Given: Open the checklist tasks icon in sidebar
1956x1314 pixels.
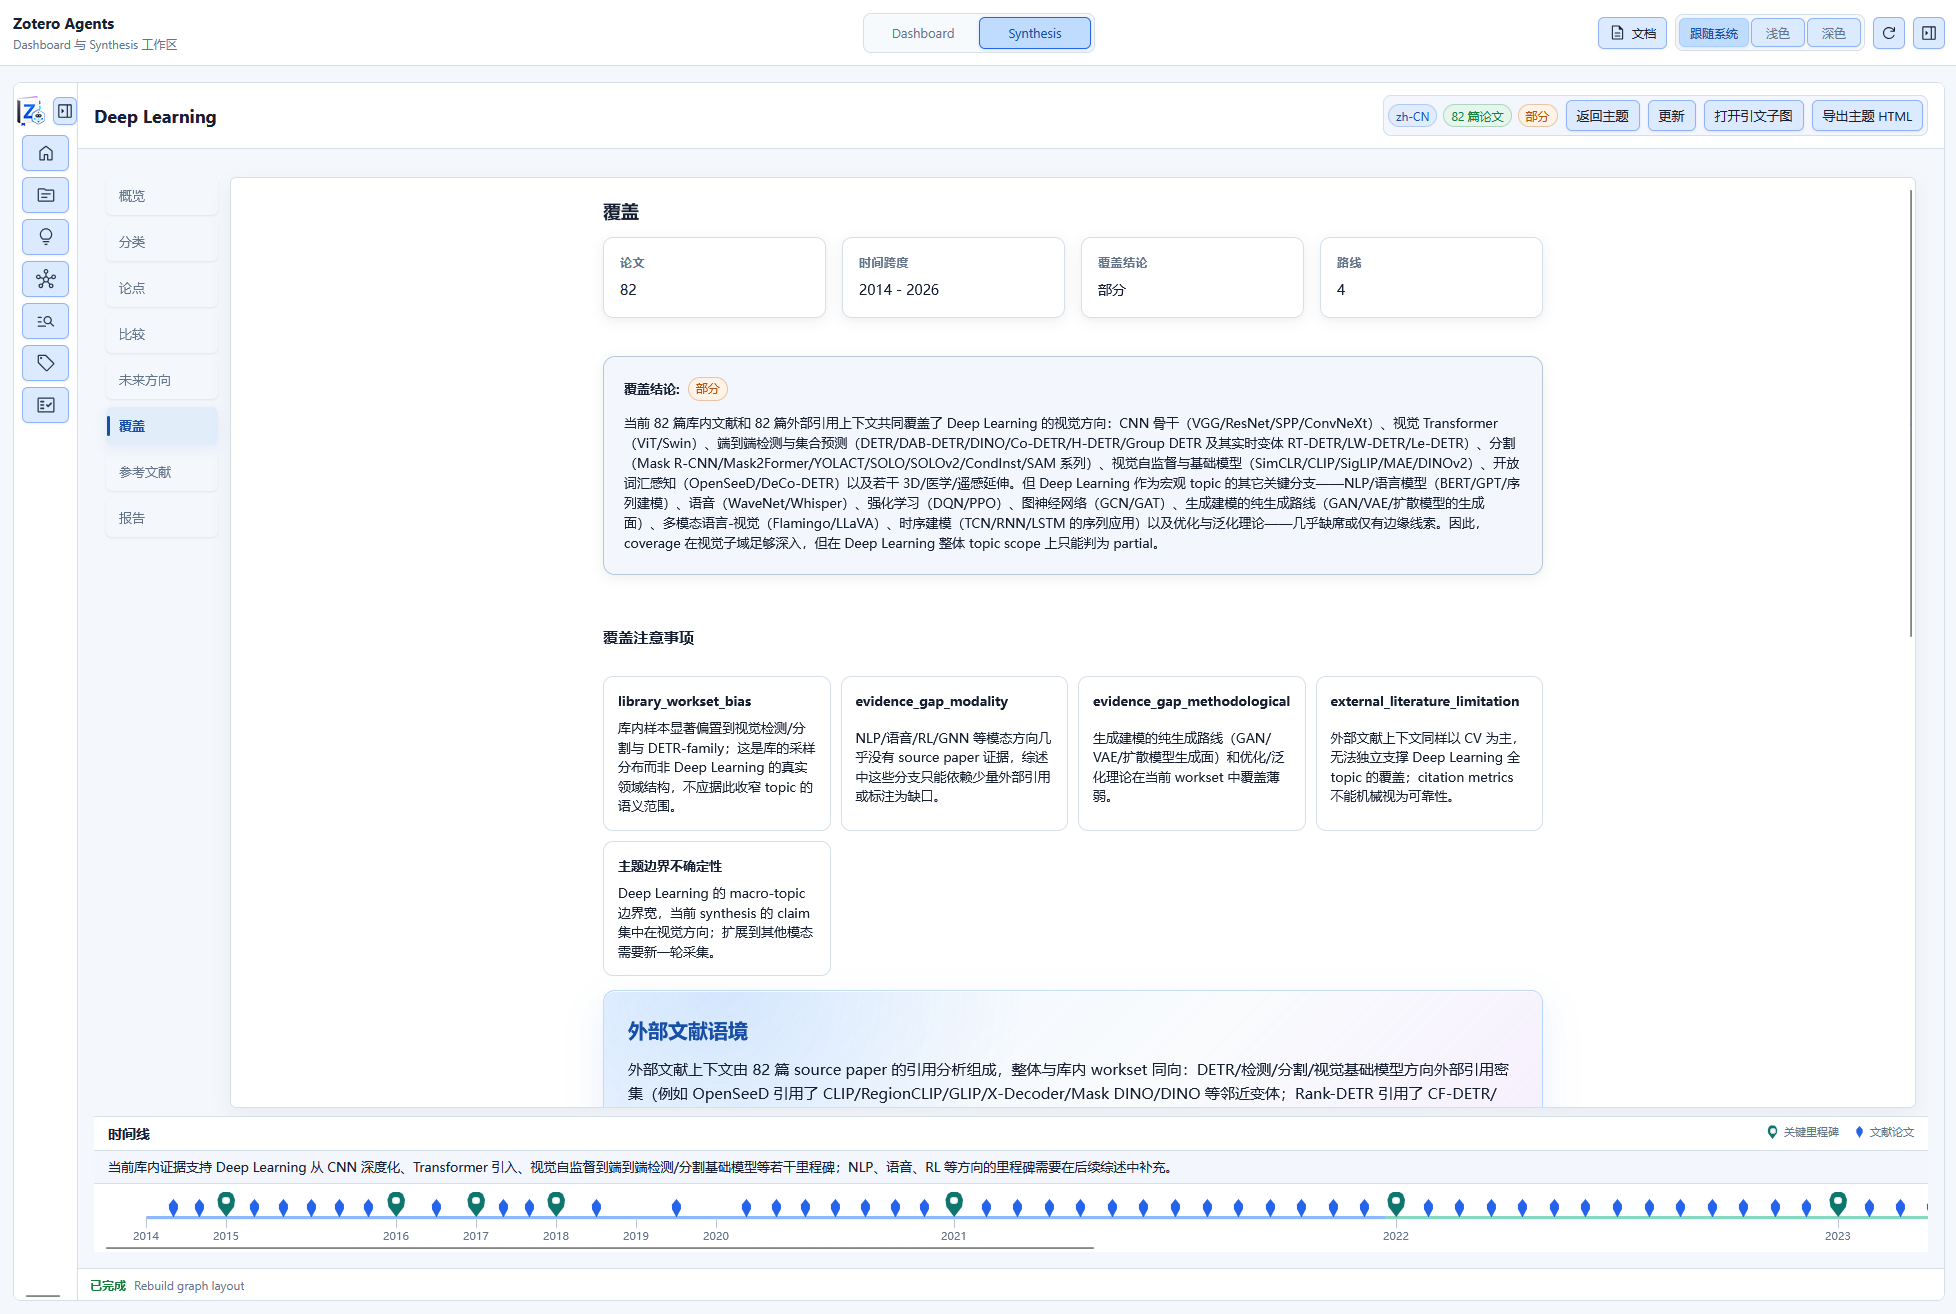Looking at the screenshot, I should tap(46, 405).
